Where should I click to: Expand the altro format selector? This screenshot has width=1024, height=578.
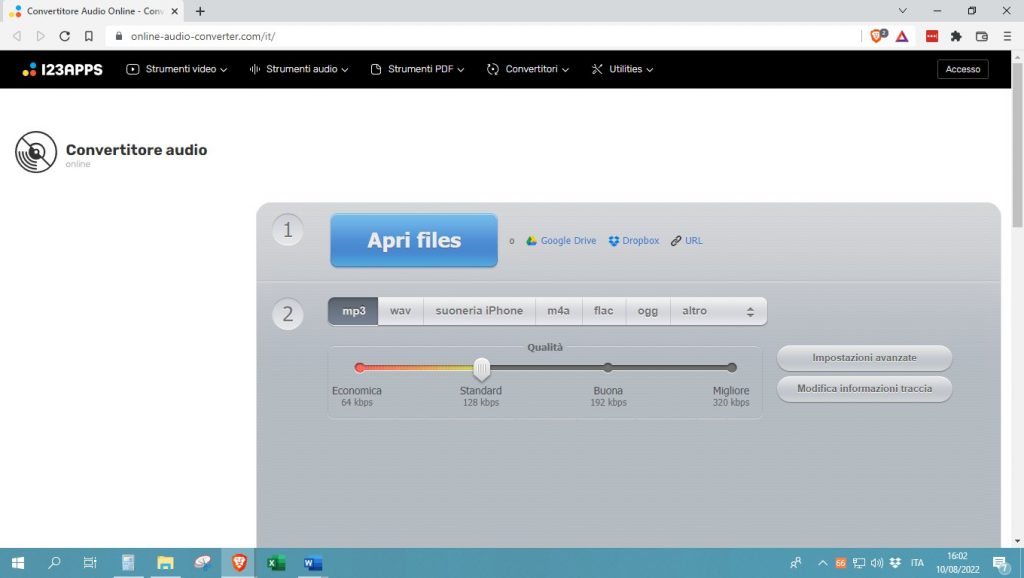point(694,310)
